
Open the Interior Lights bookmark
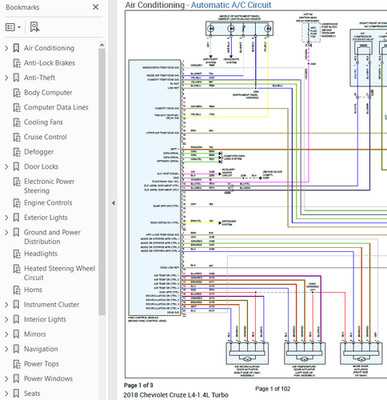[45, 319]
